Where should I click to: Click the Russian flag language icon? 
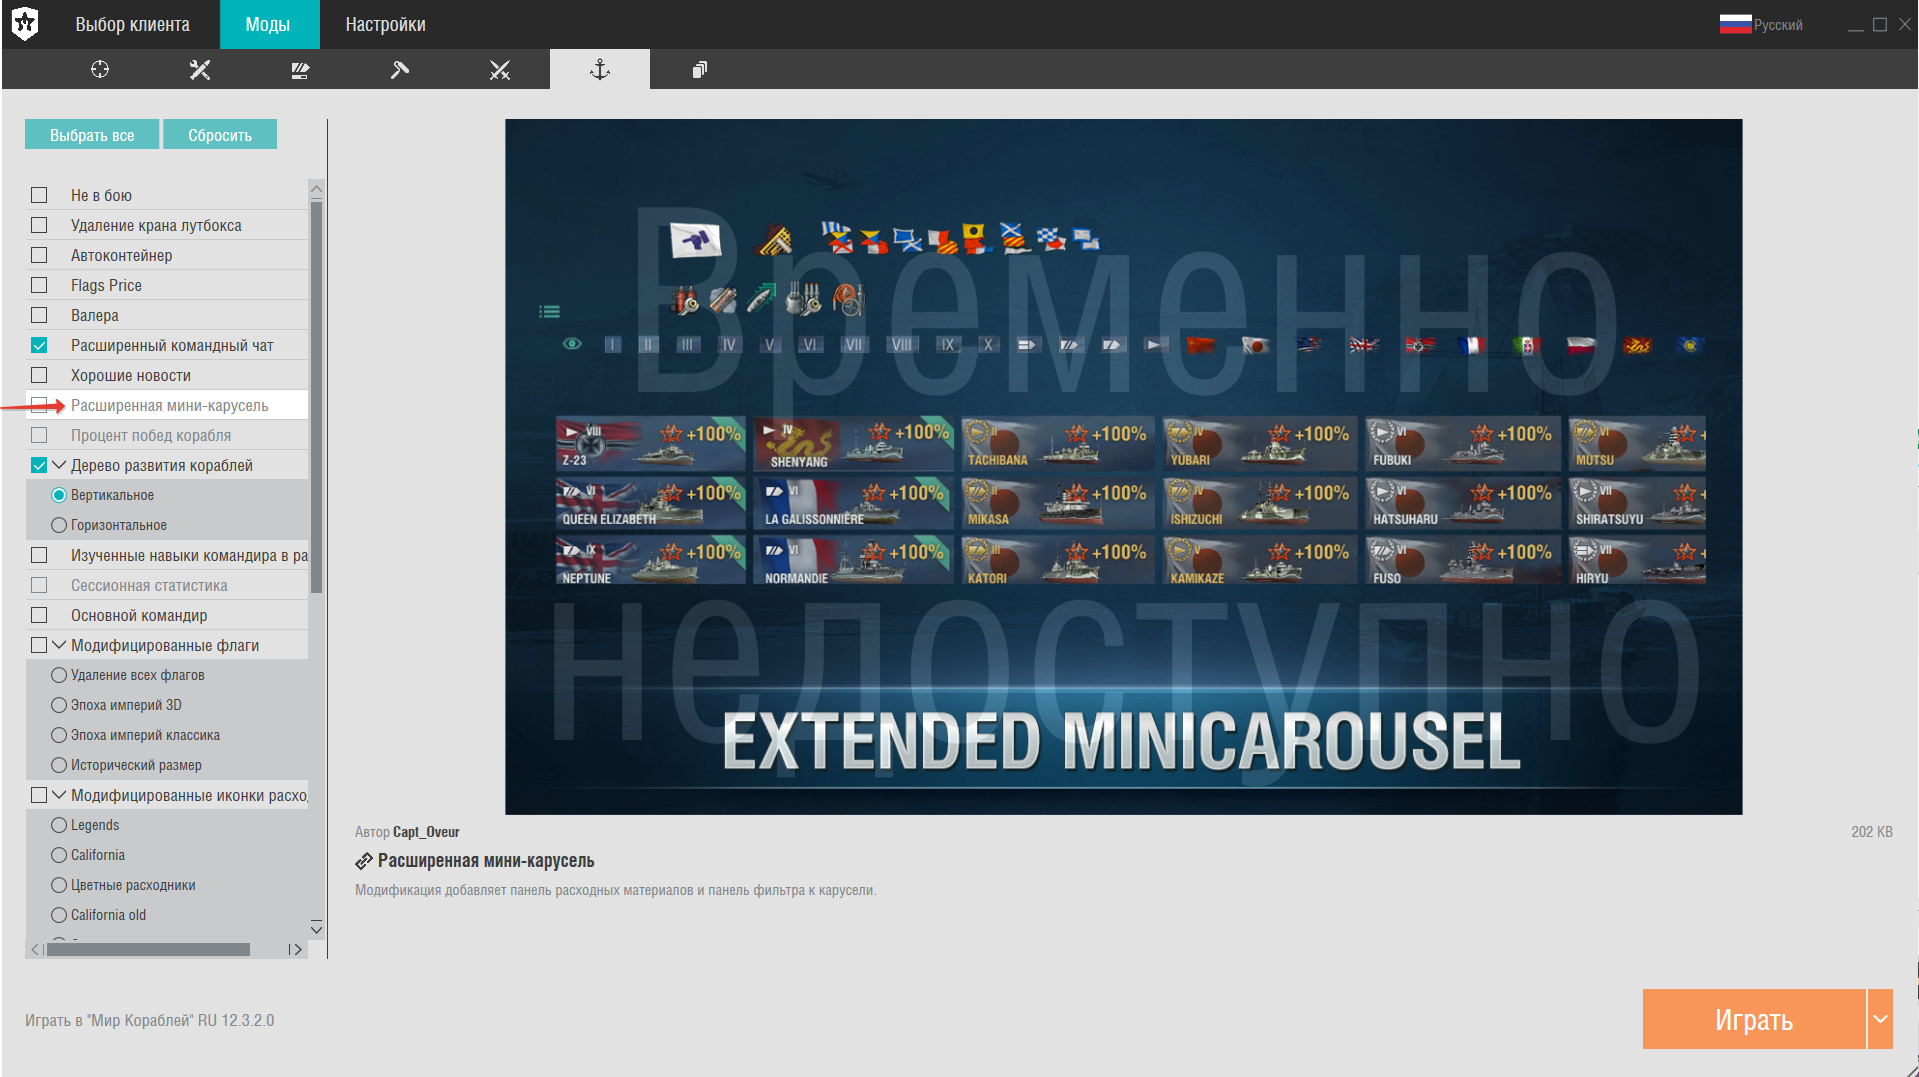pyautogui.click(x=1735, y=25)
